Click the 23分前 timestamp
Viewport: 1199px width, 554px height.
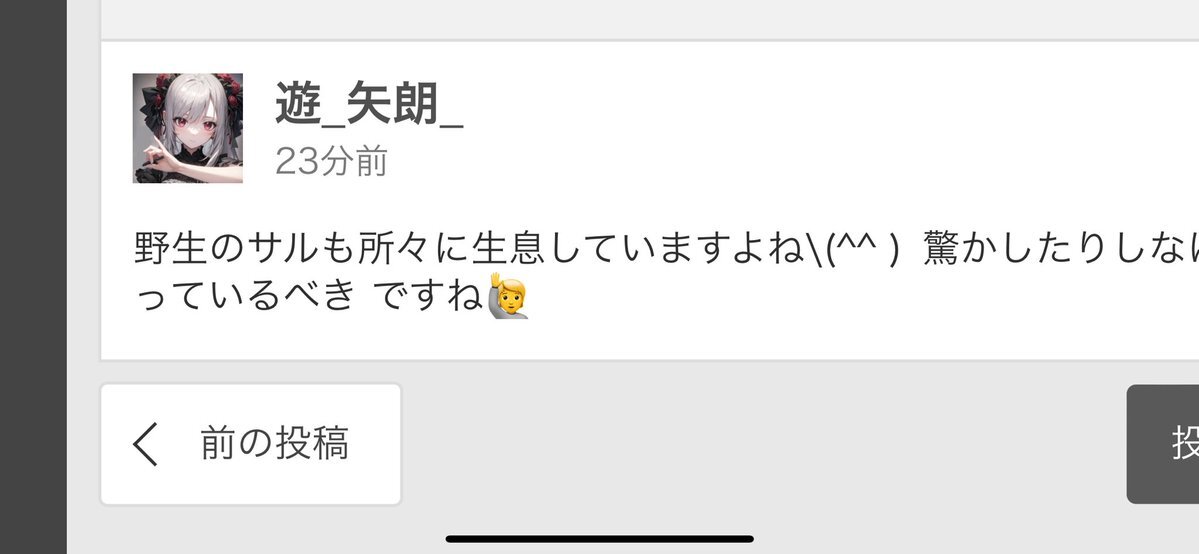pyautogui.click(x=331, y=161)
